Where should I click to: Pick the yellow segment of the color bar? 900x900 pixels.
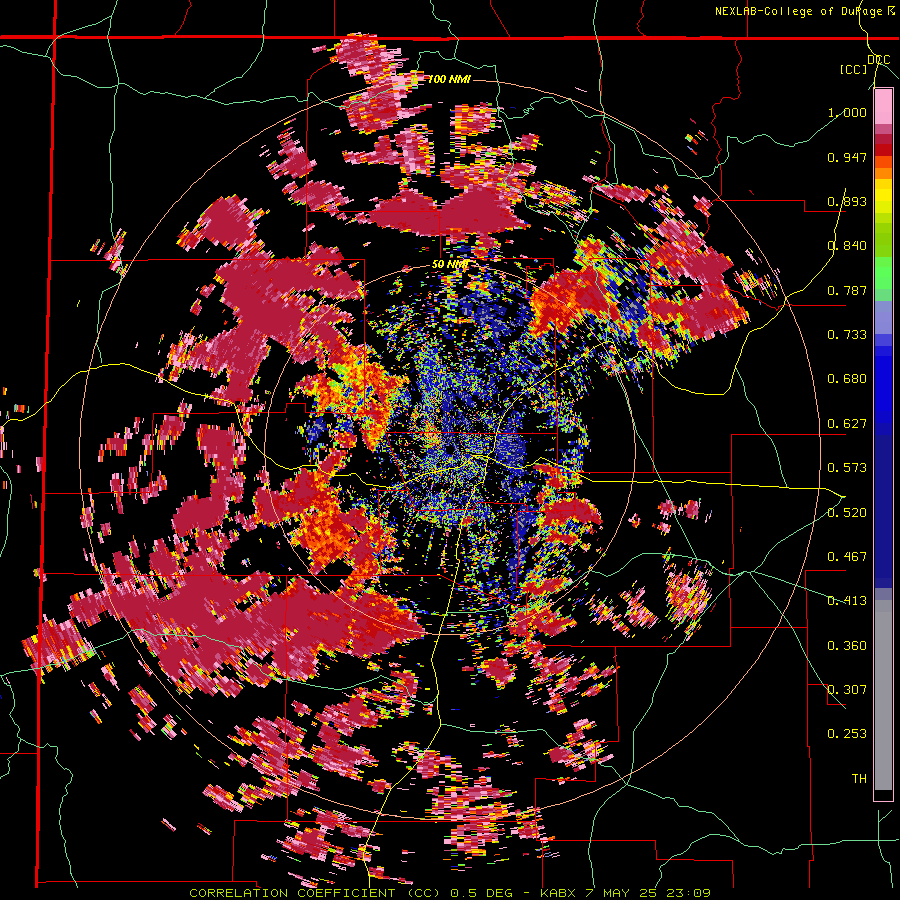pyautogui.click(x=883, y=196)
